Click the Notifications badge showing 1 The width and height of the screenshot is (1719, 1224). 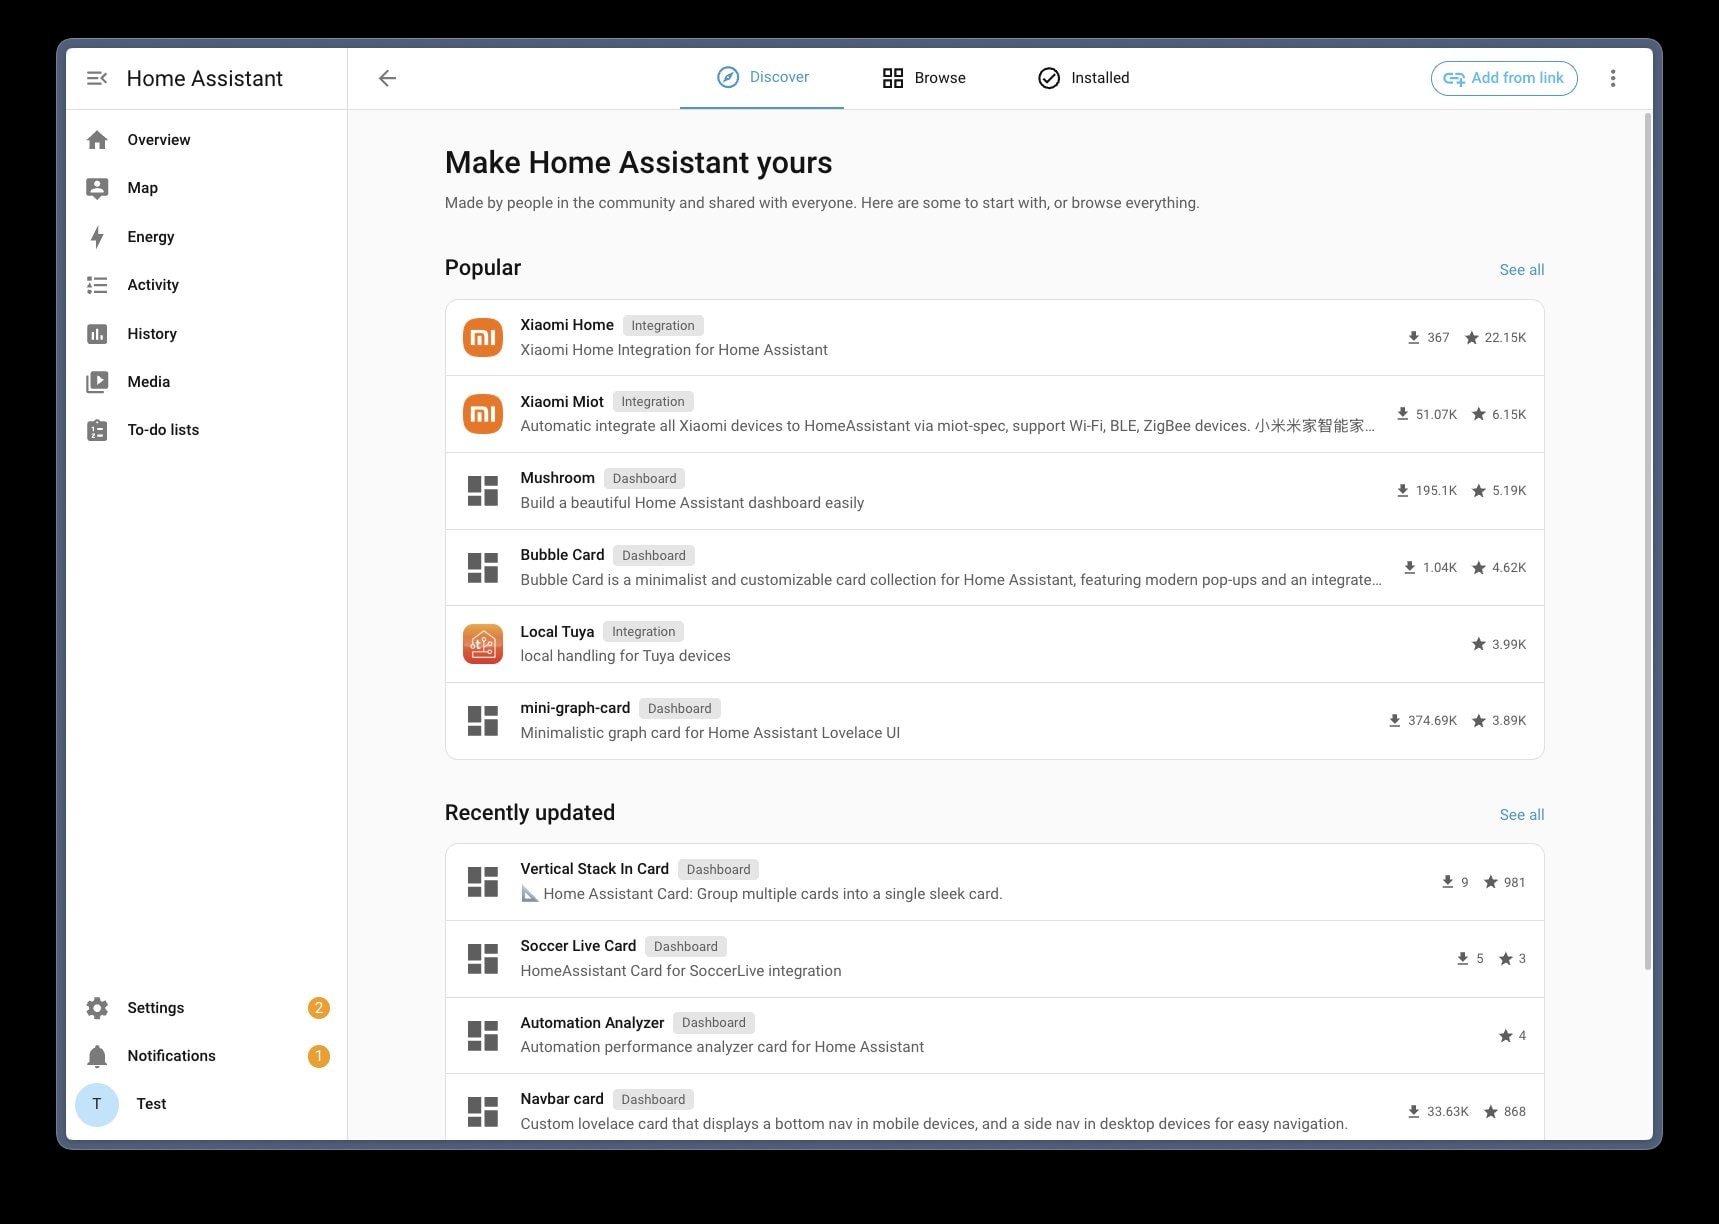coord(319,1056)
